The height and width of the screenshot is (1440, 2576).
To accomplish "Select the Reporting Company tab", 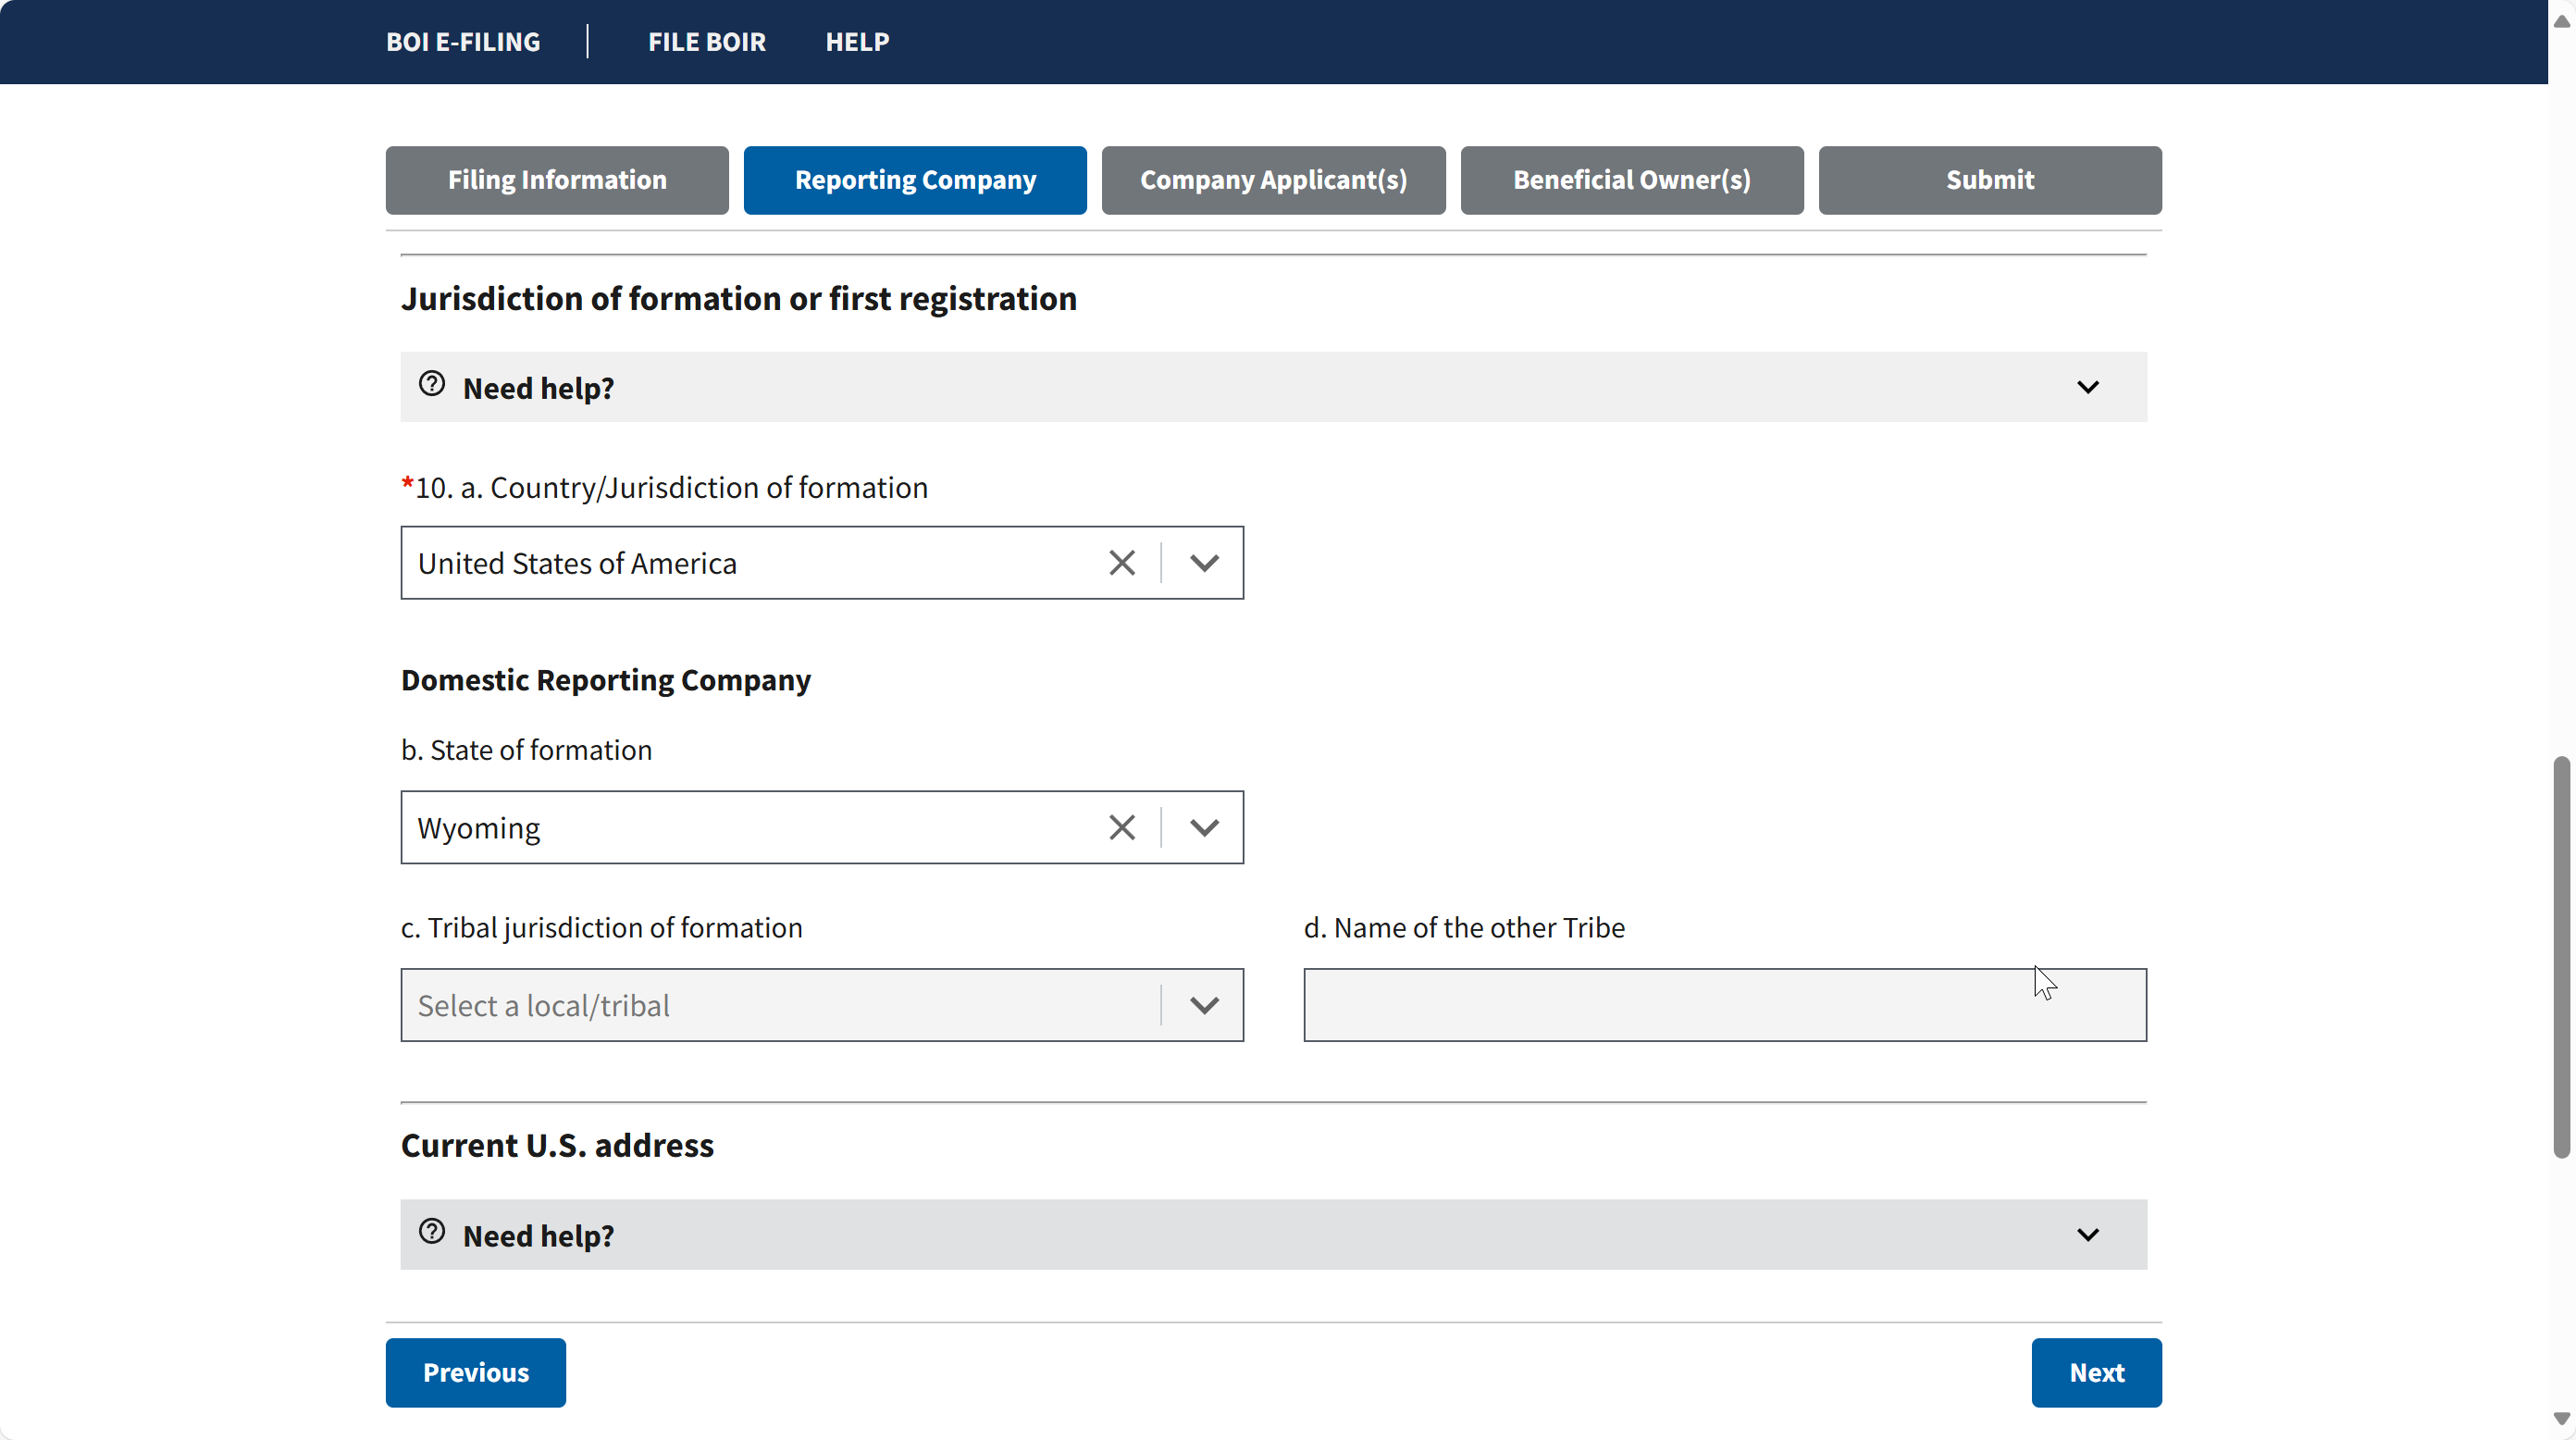I will [x=915, y=180].
